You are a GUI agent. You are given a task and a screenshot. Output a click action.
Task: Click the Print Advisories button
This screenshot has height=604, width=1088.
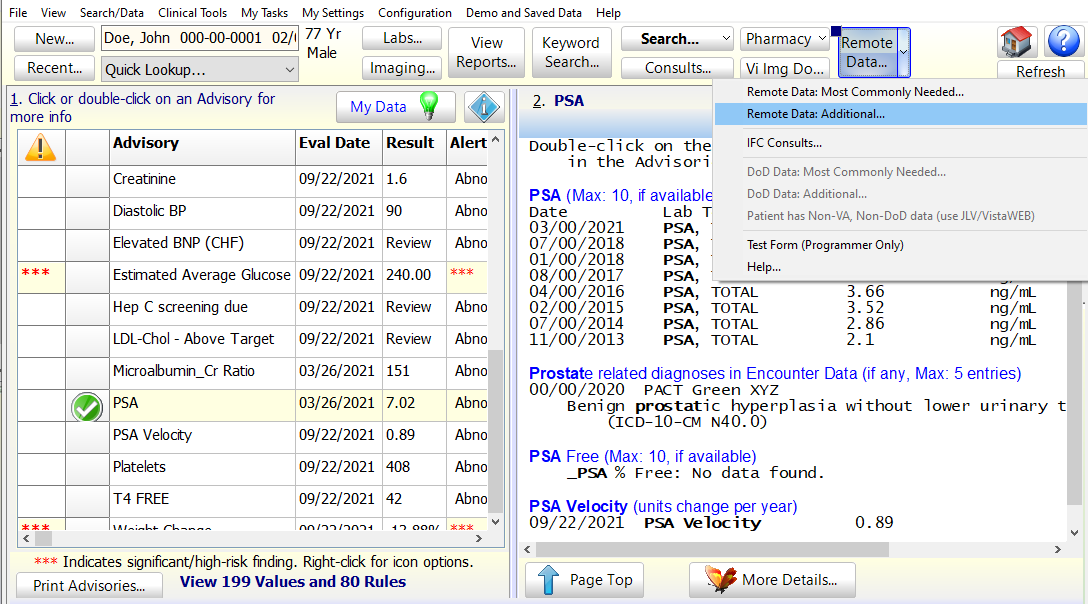coord(89,585)
